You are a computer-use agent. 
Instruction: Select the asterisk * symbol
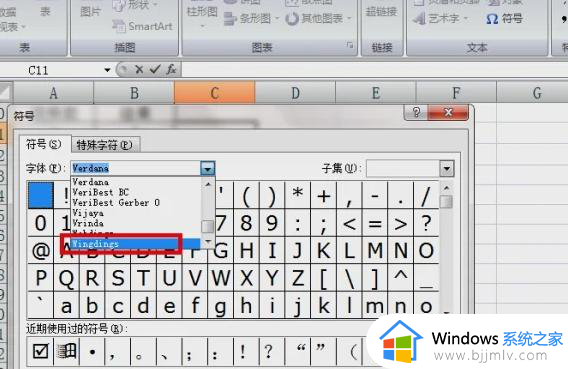coord(298,195)
